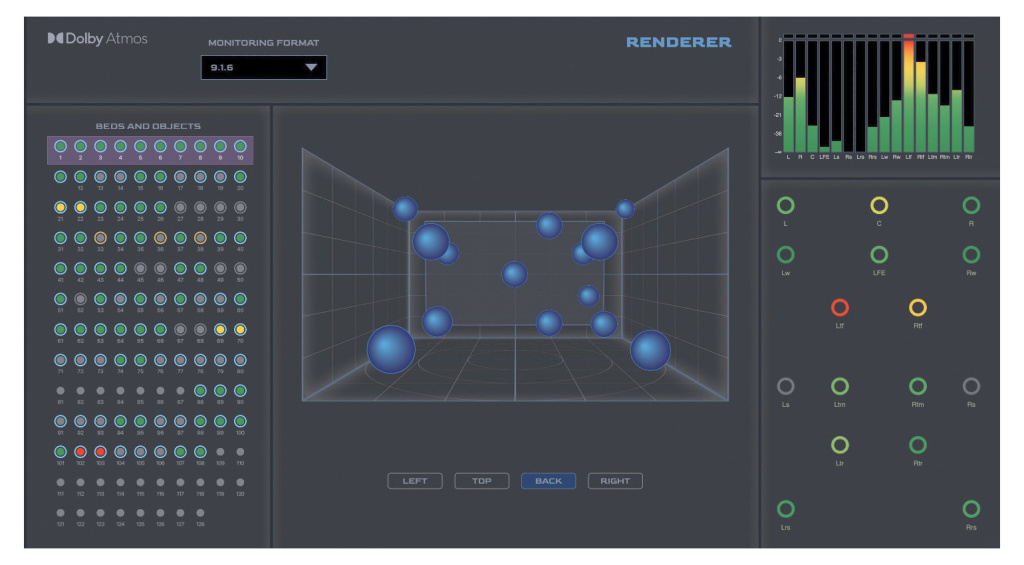This screenshot has width=1024, height=565.
Task: Click the red Ltf speaker indicator
Action: tap(840, 308)
